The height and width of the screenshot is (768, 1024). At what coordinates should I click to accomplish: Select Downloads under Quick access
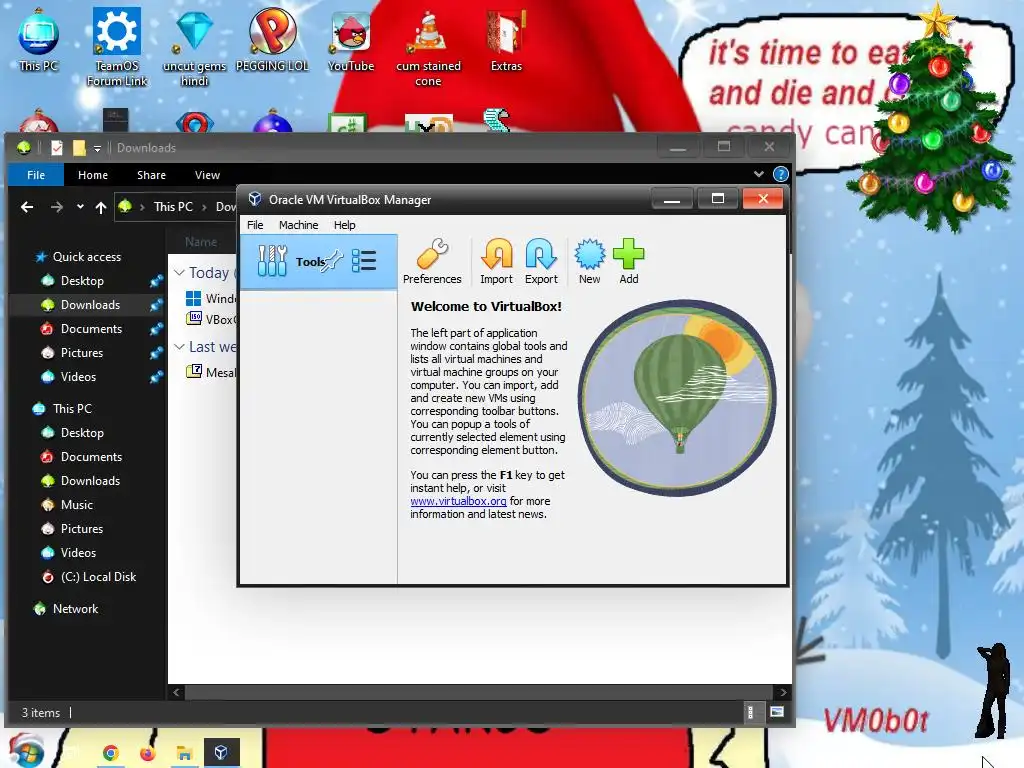coord(89,305)
